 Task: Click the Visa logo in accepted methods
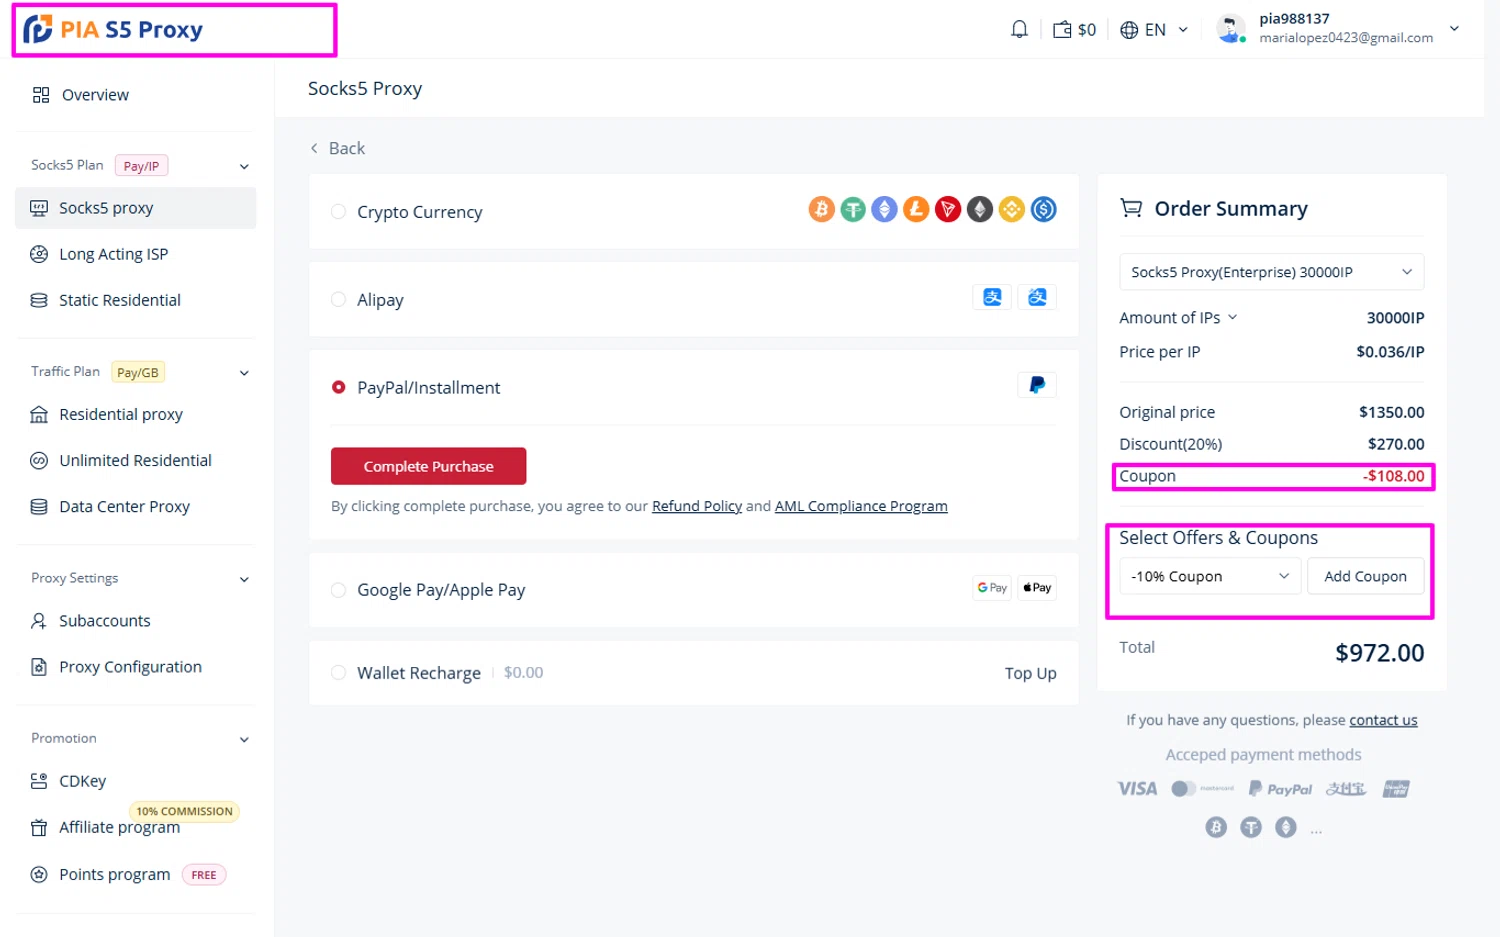(1137, 789)
